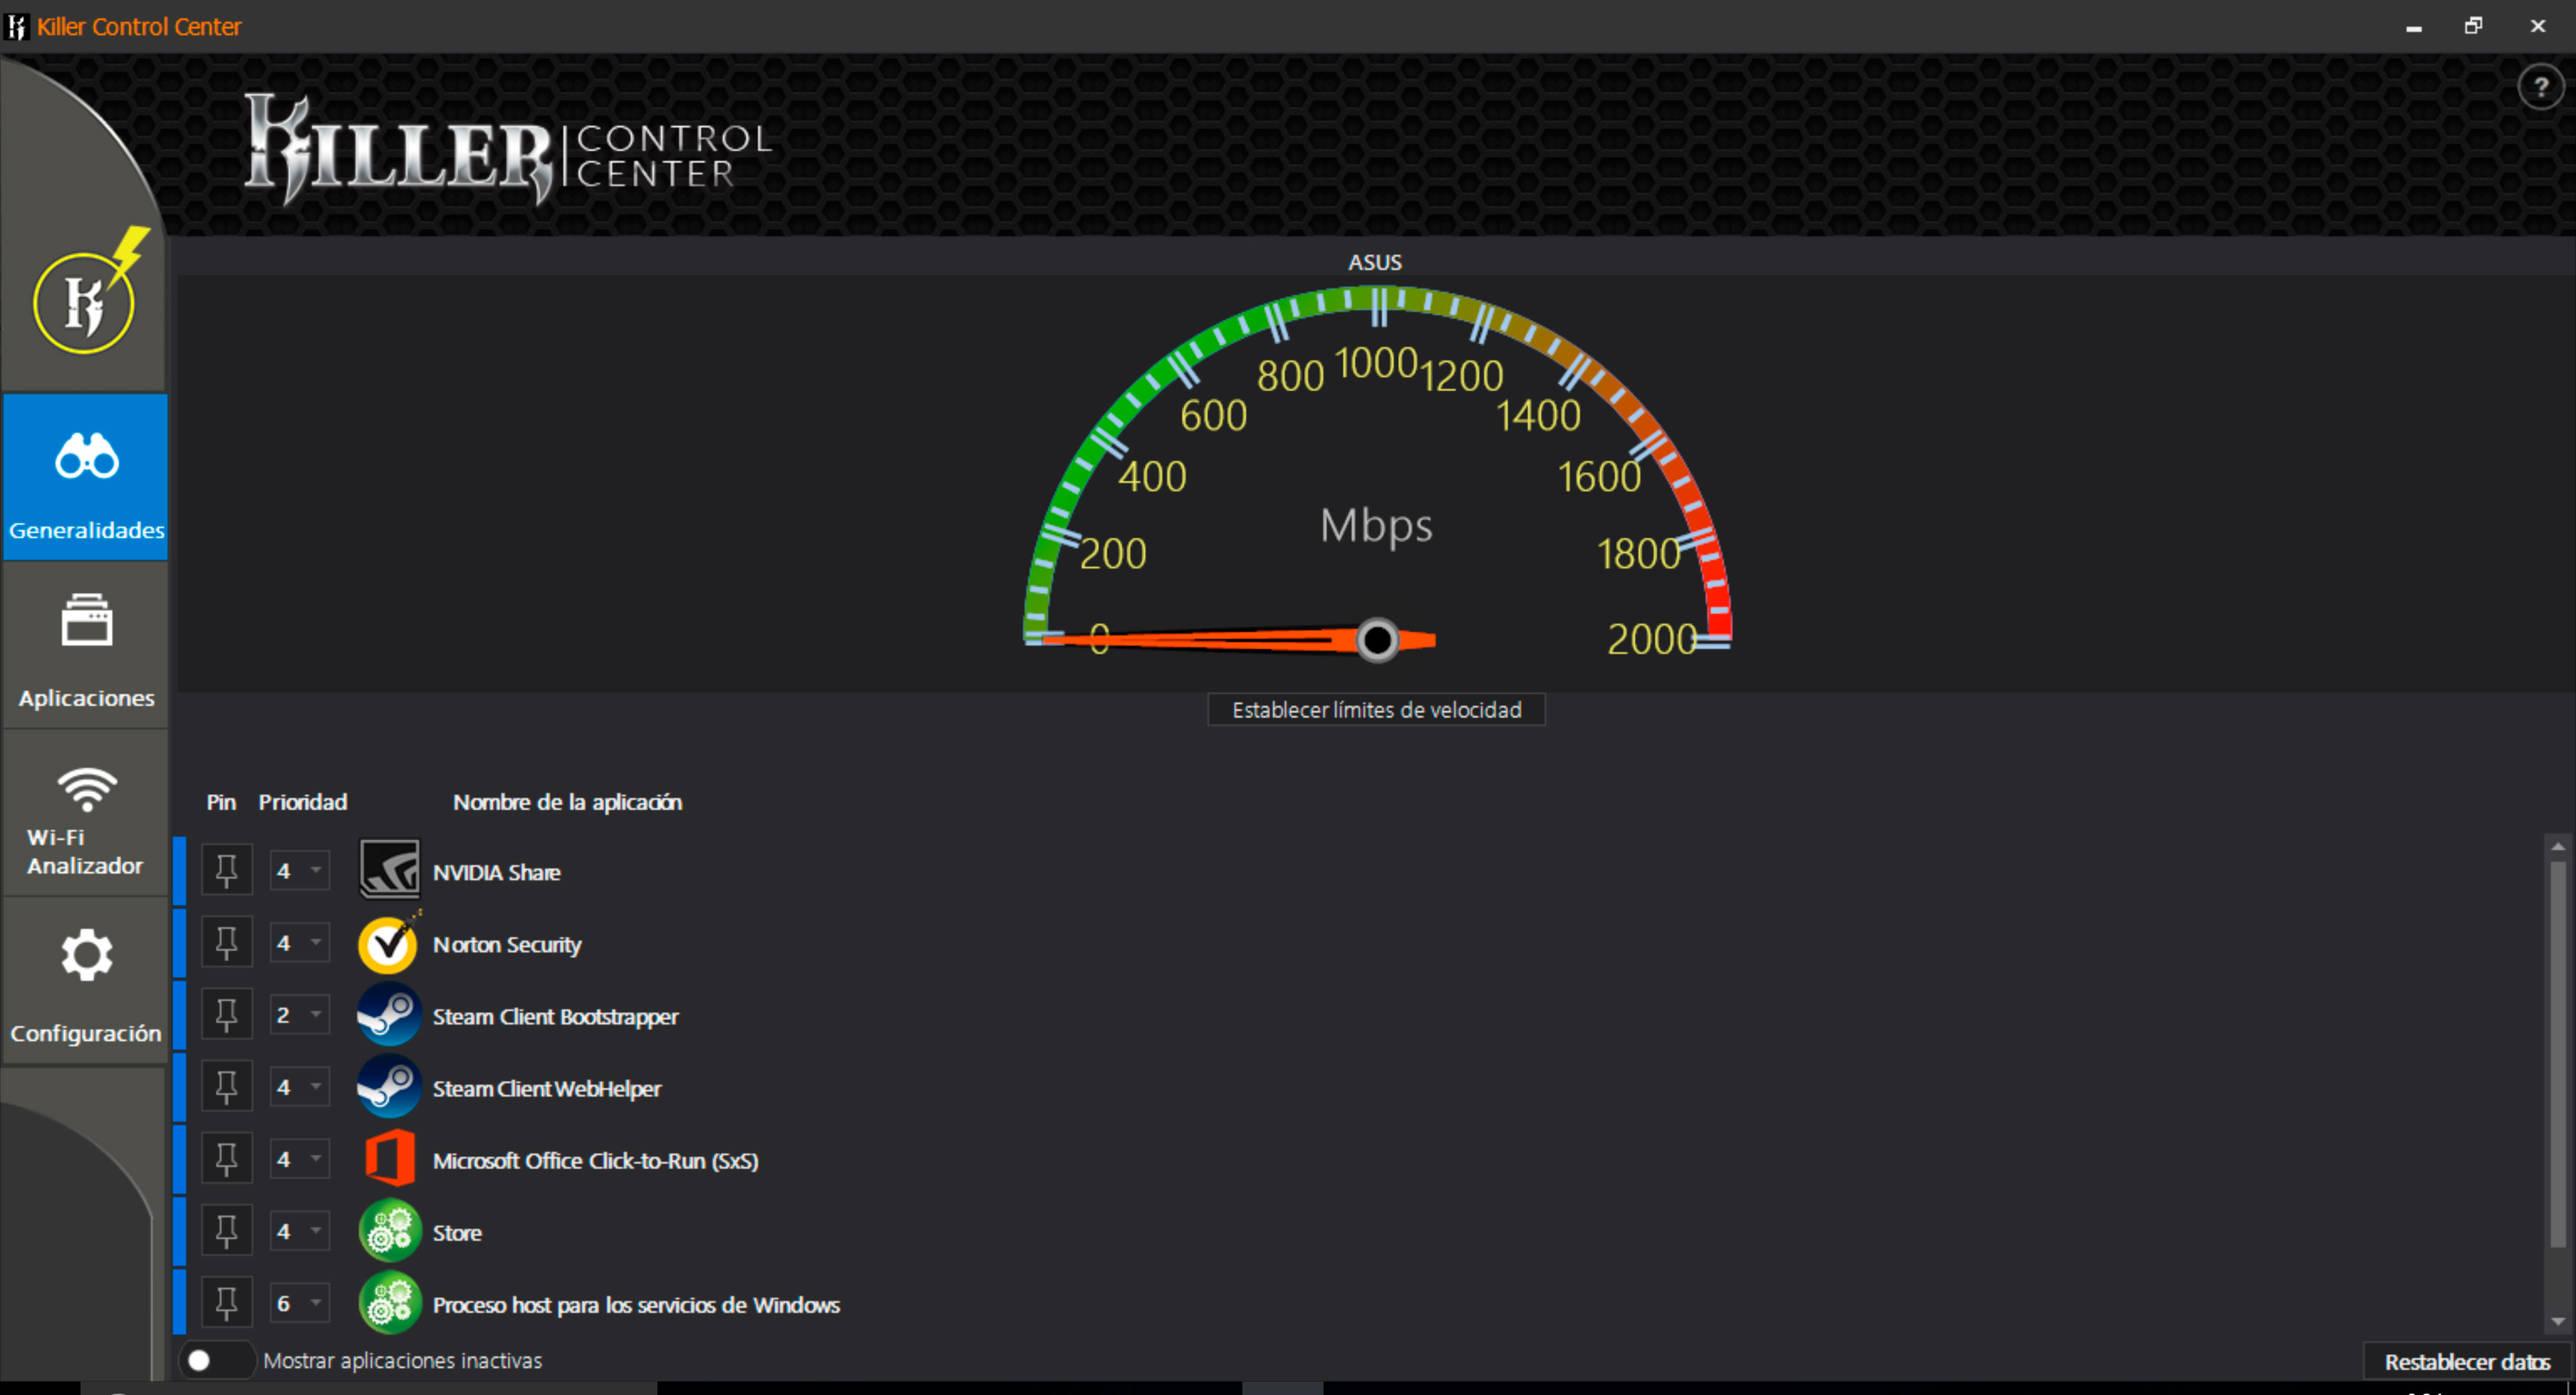Viewport: 2576px width, 1395px height.
Task: Pin Steam Client WebHelper
Action: (227, 1087)
